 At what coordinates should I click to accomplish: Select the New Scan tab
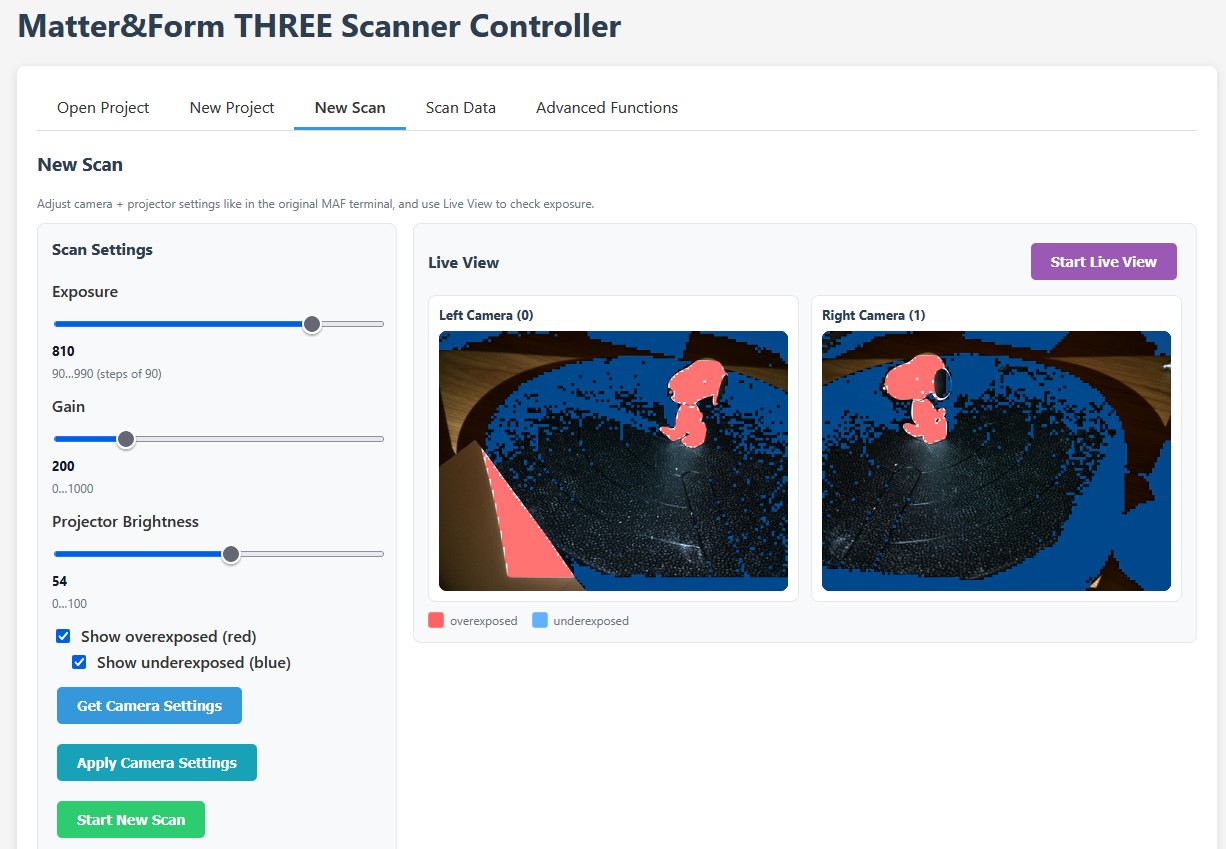350,108
